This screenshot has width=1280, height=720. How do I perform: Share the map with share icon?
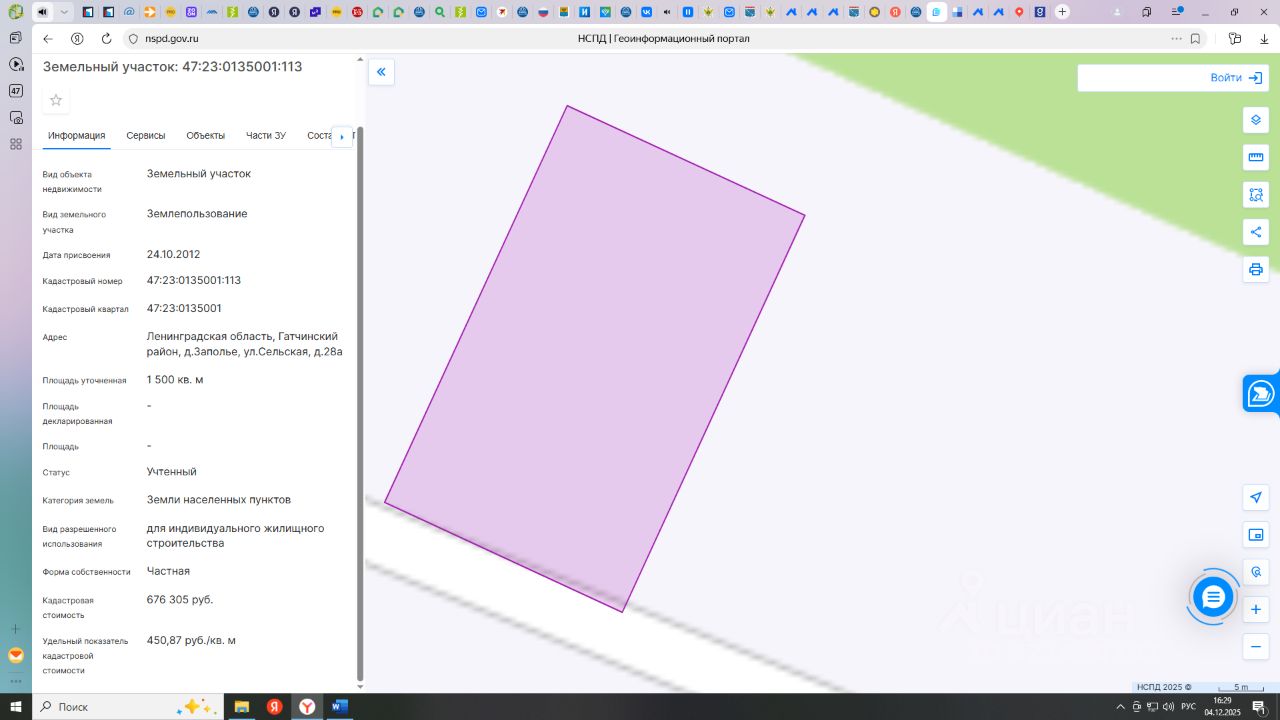click(x=1256, y=232)
